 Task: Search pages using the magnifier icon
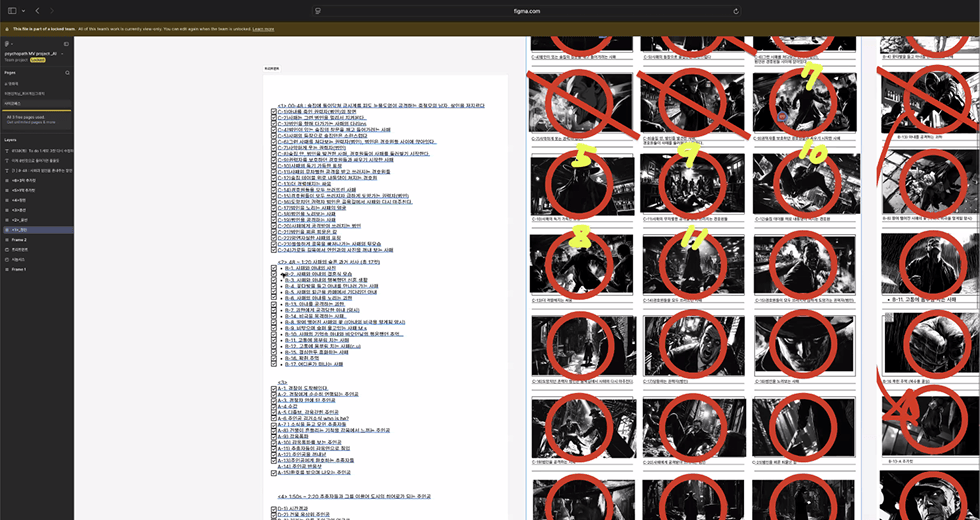(68, 72)
